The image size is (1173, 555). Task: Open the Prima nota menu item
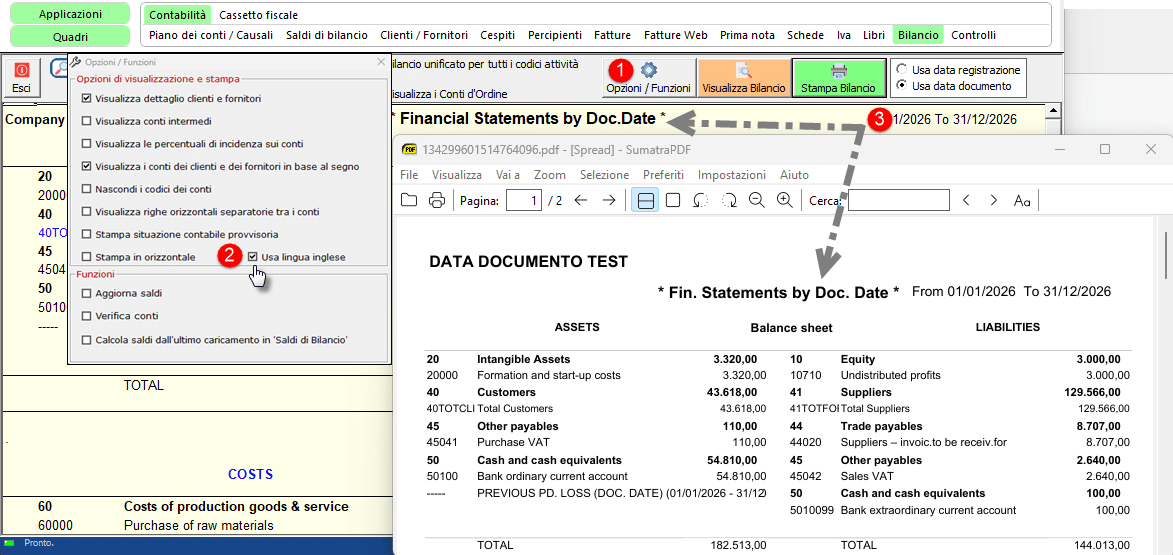point(747,35)
